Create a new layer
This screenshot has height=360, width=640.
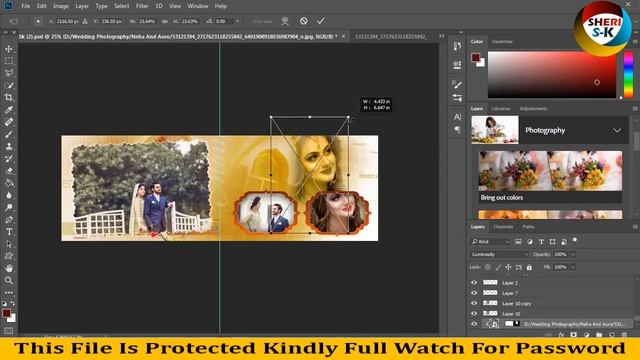coord(611,335)
